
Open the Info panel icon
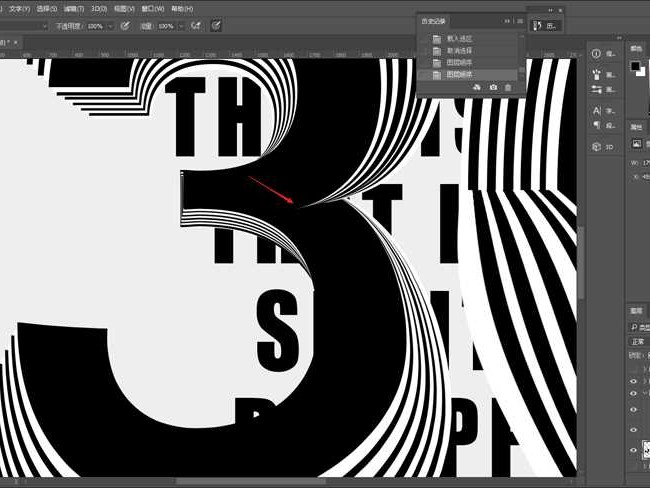[x=597, y=53]
